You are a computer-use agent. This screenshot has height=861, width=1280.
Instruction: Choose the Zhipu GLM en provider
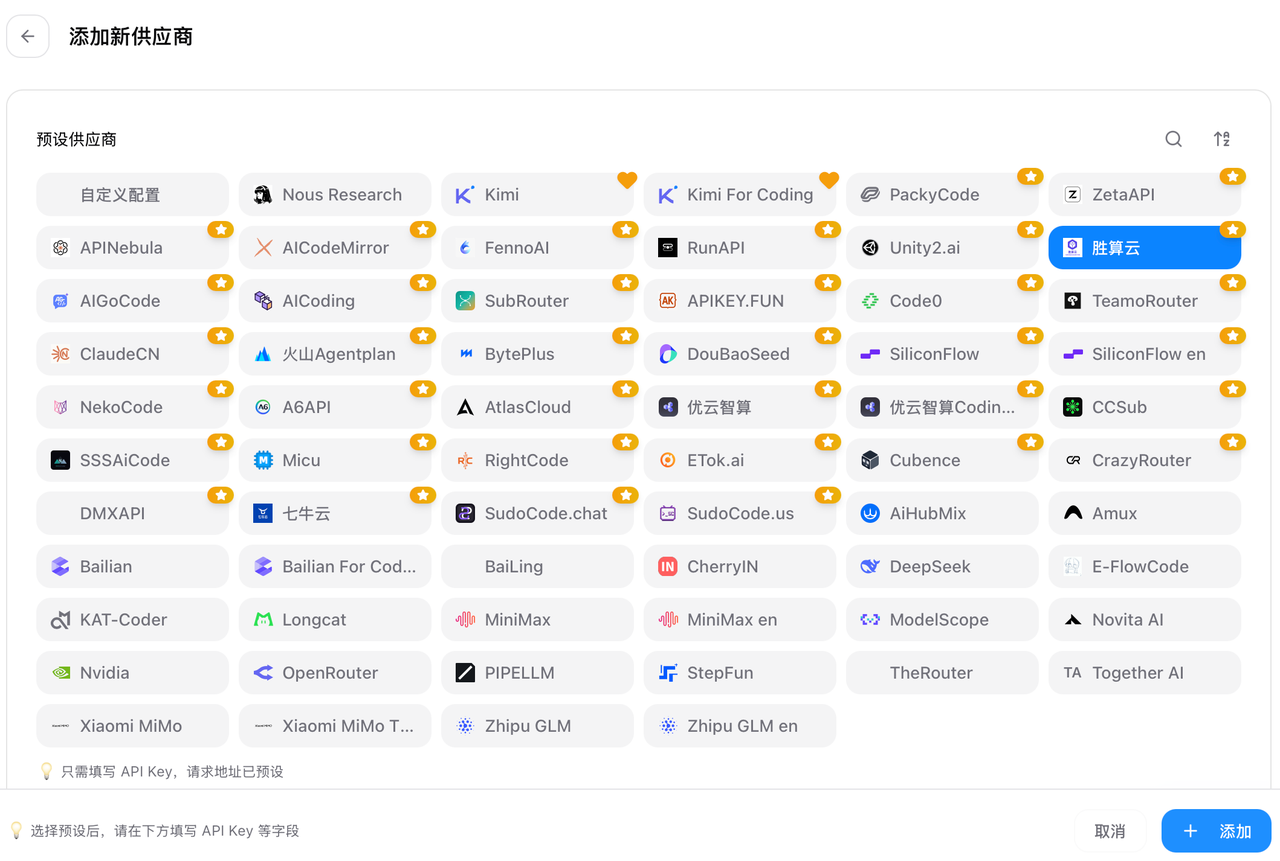point(740,726)
